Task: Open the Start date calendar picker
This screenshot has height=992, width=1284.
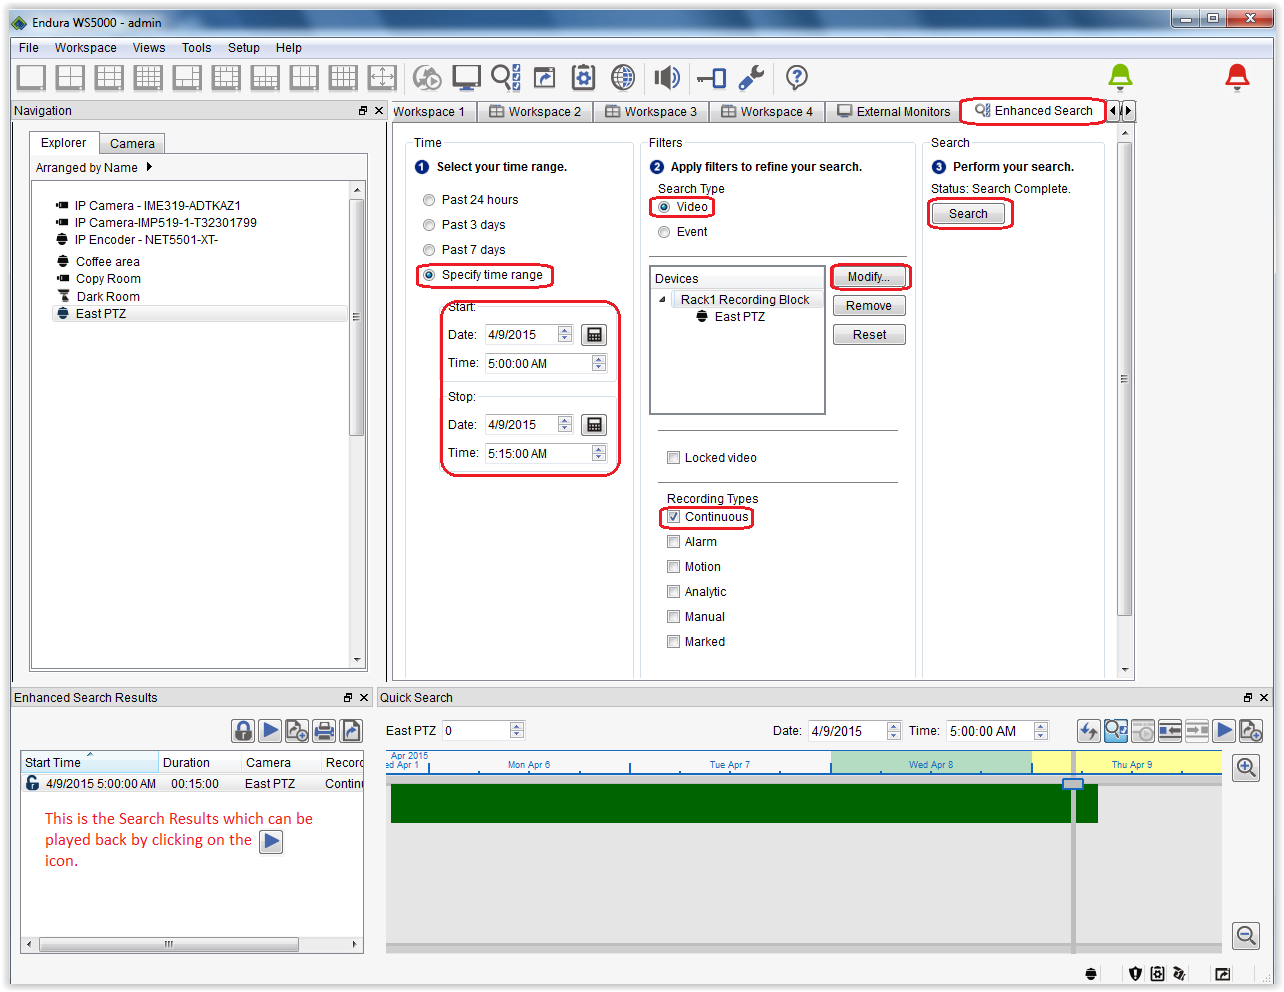Action: [594, 334]
